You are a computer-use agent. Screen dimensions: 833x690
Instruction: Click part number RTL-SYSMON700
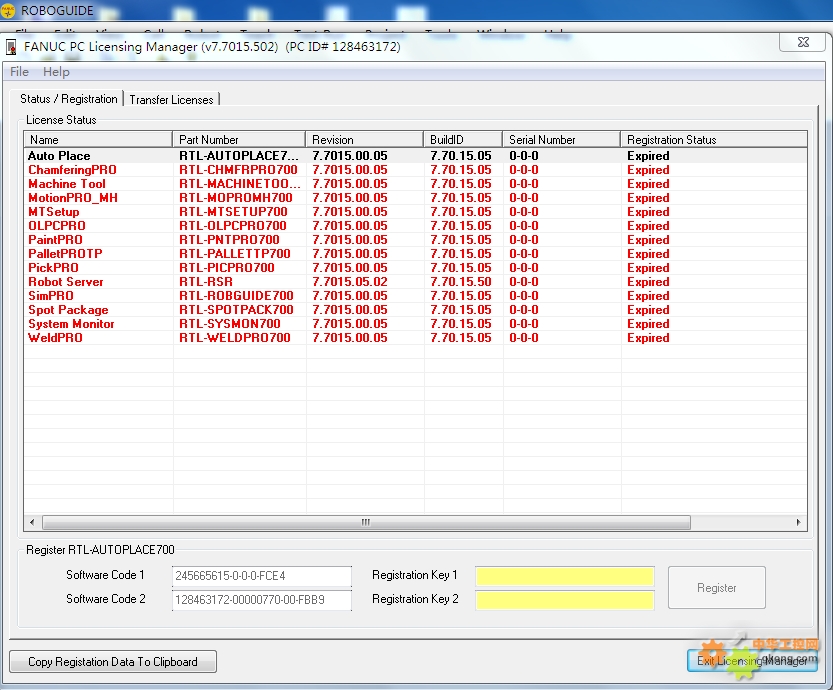(x=230, y=323)
